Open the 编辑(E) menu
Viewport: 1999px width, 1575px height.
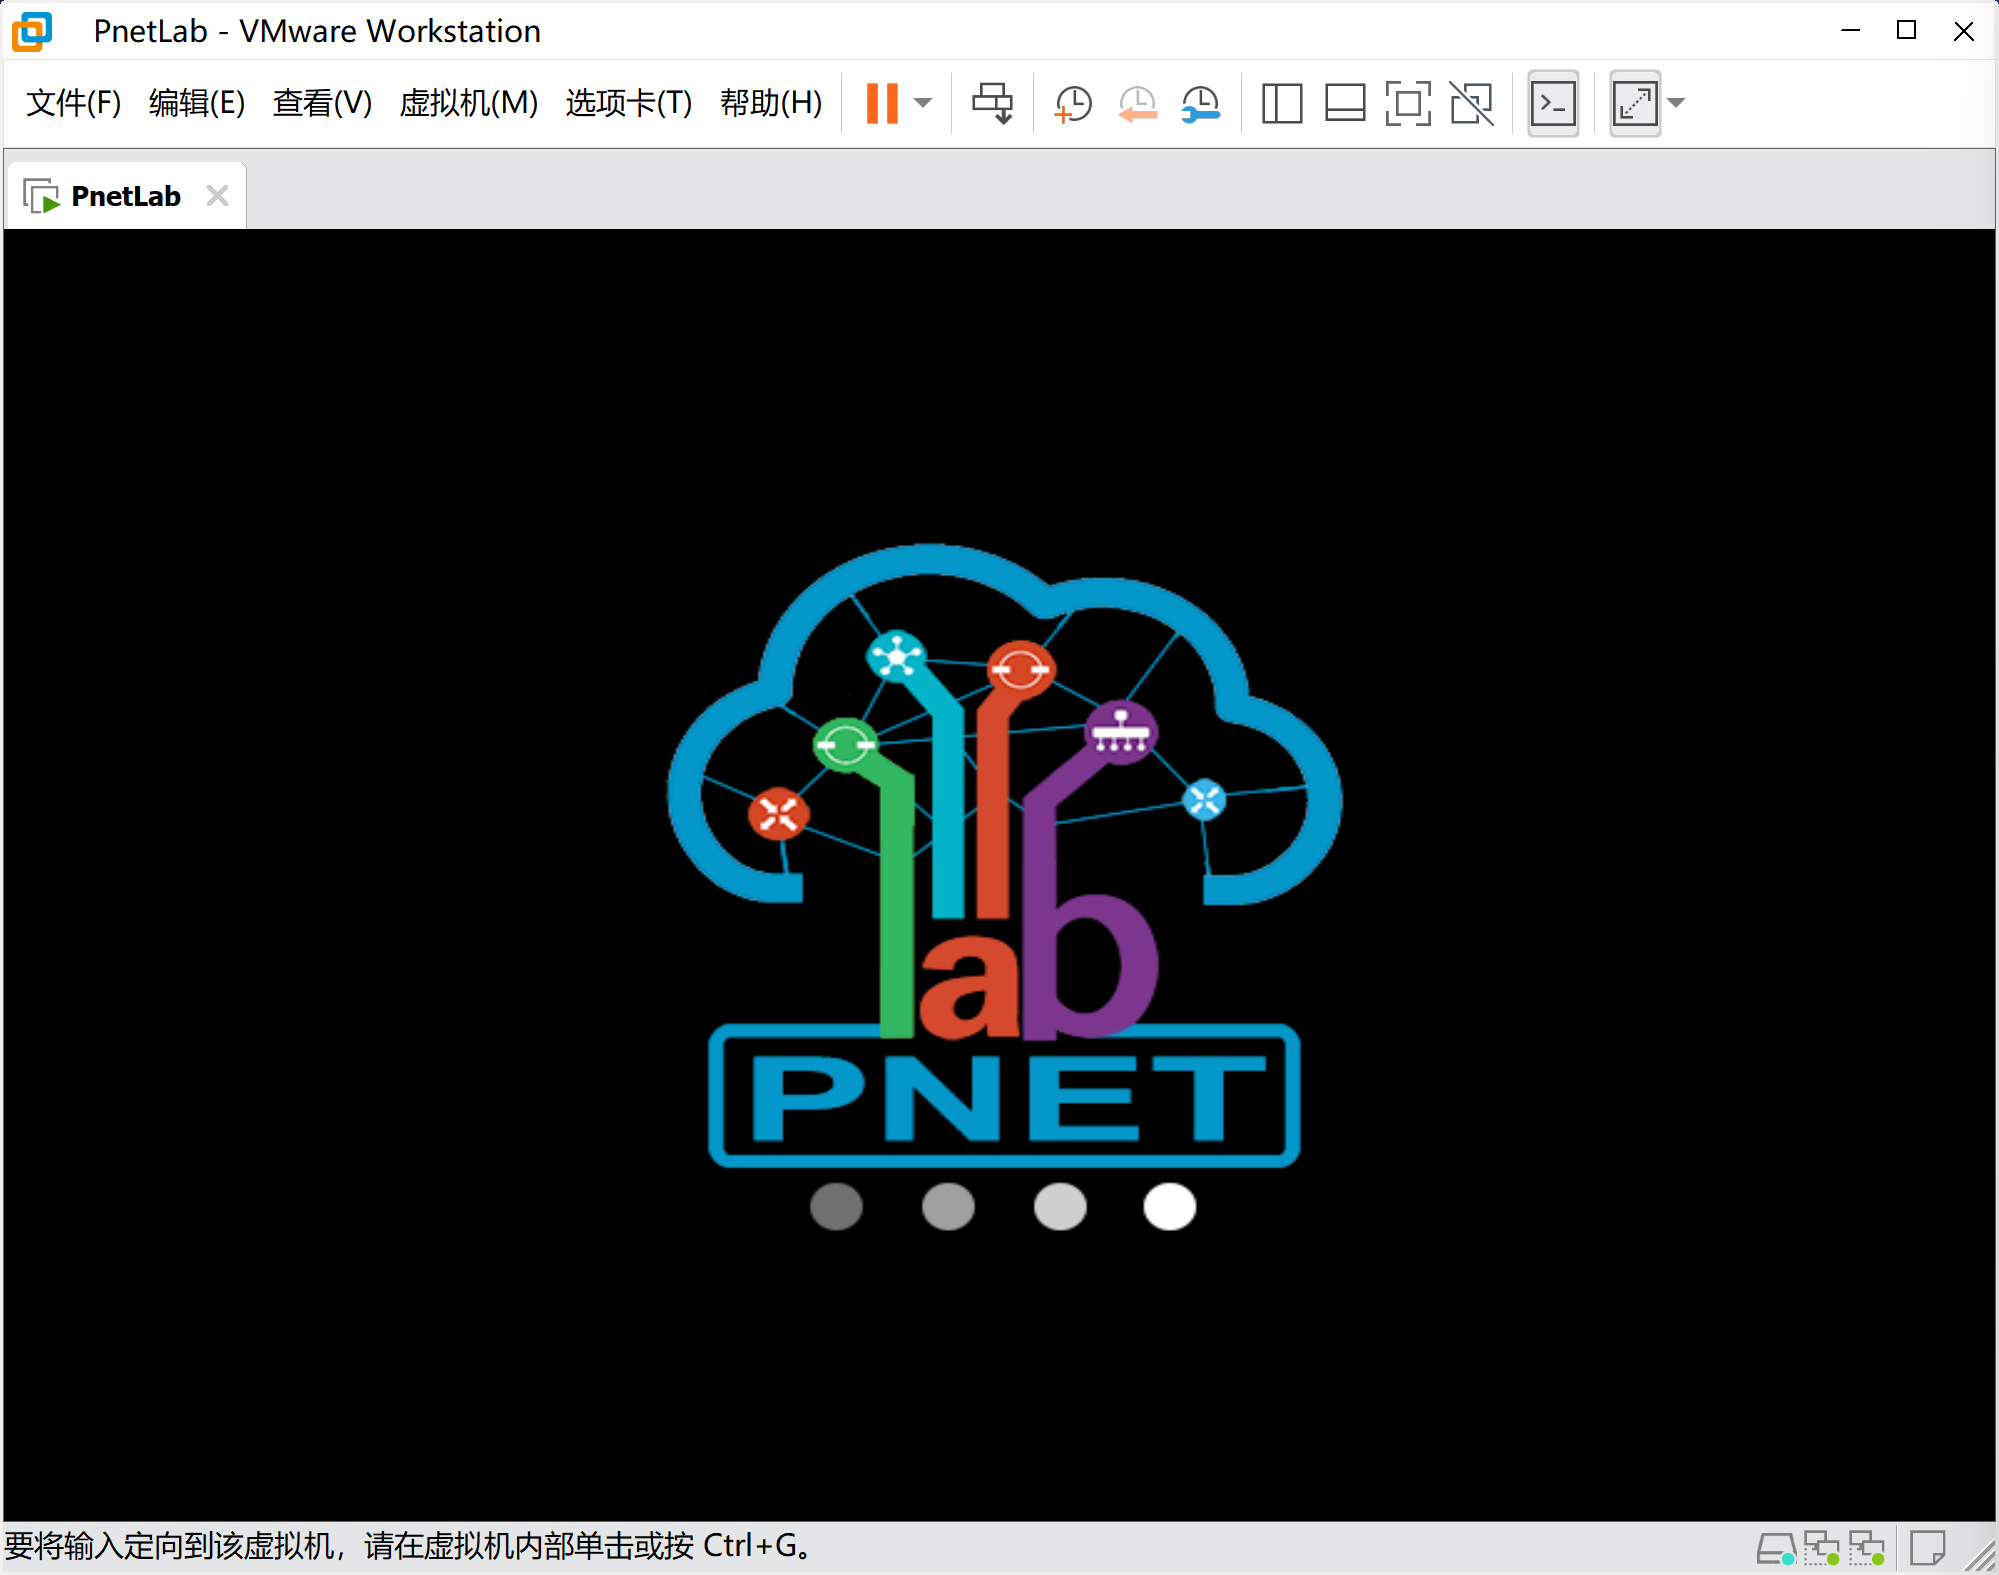(197, 103)
